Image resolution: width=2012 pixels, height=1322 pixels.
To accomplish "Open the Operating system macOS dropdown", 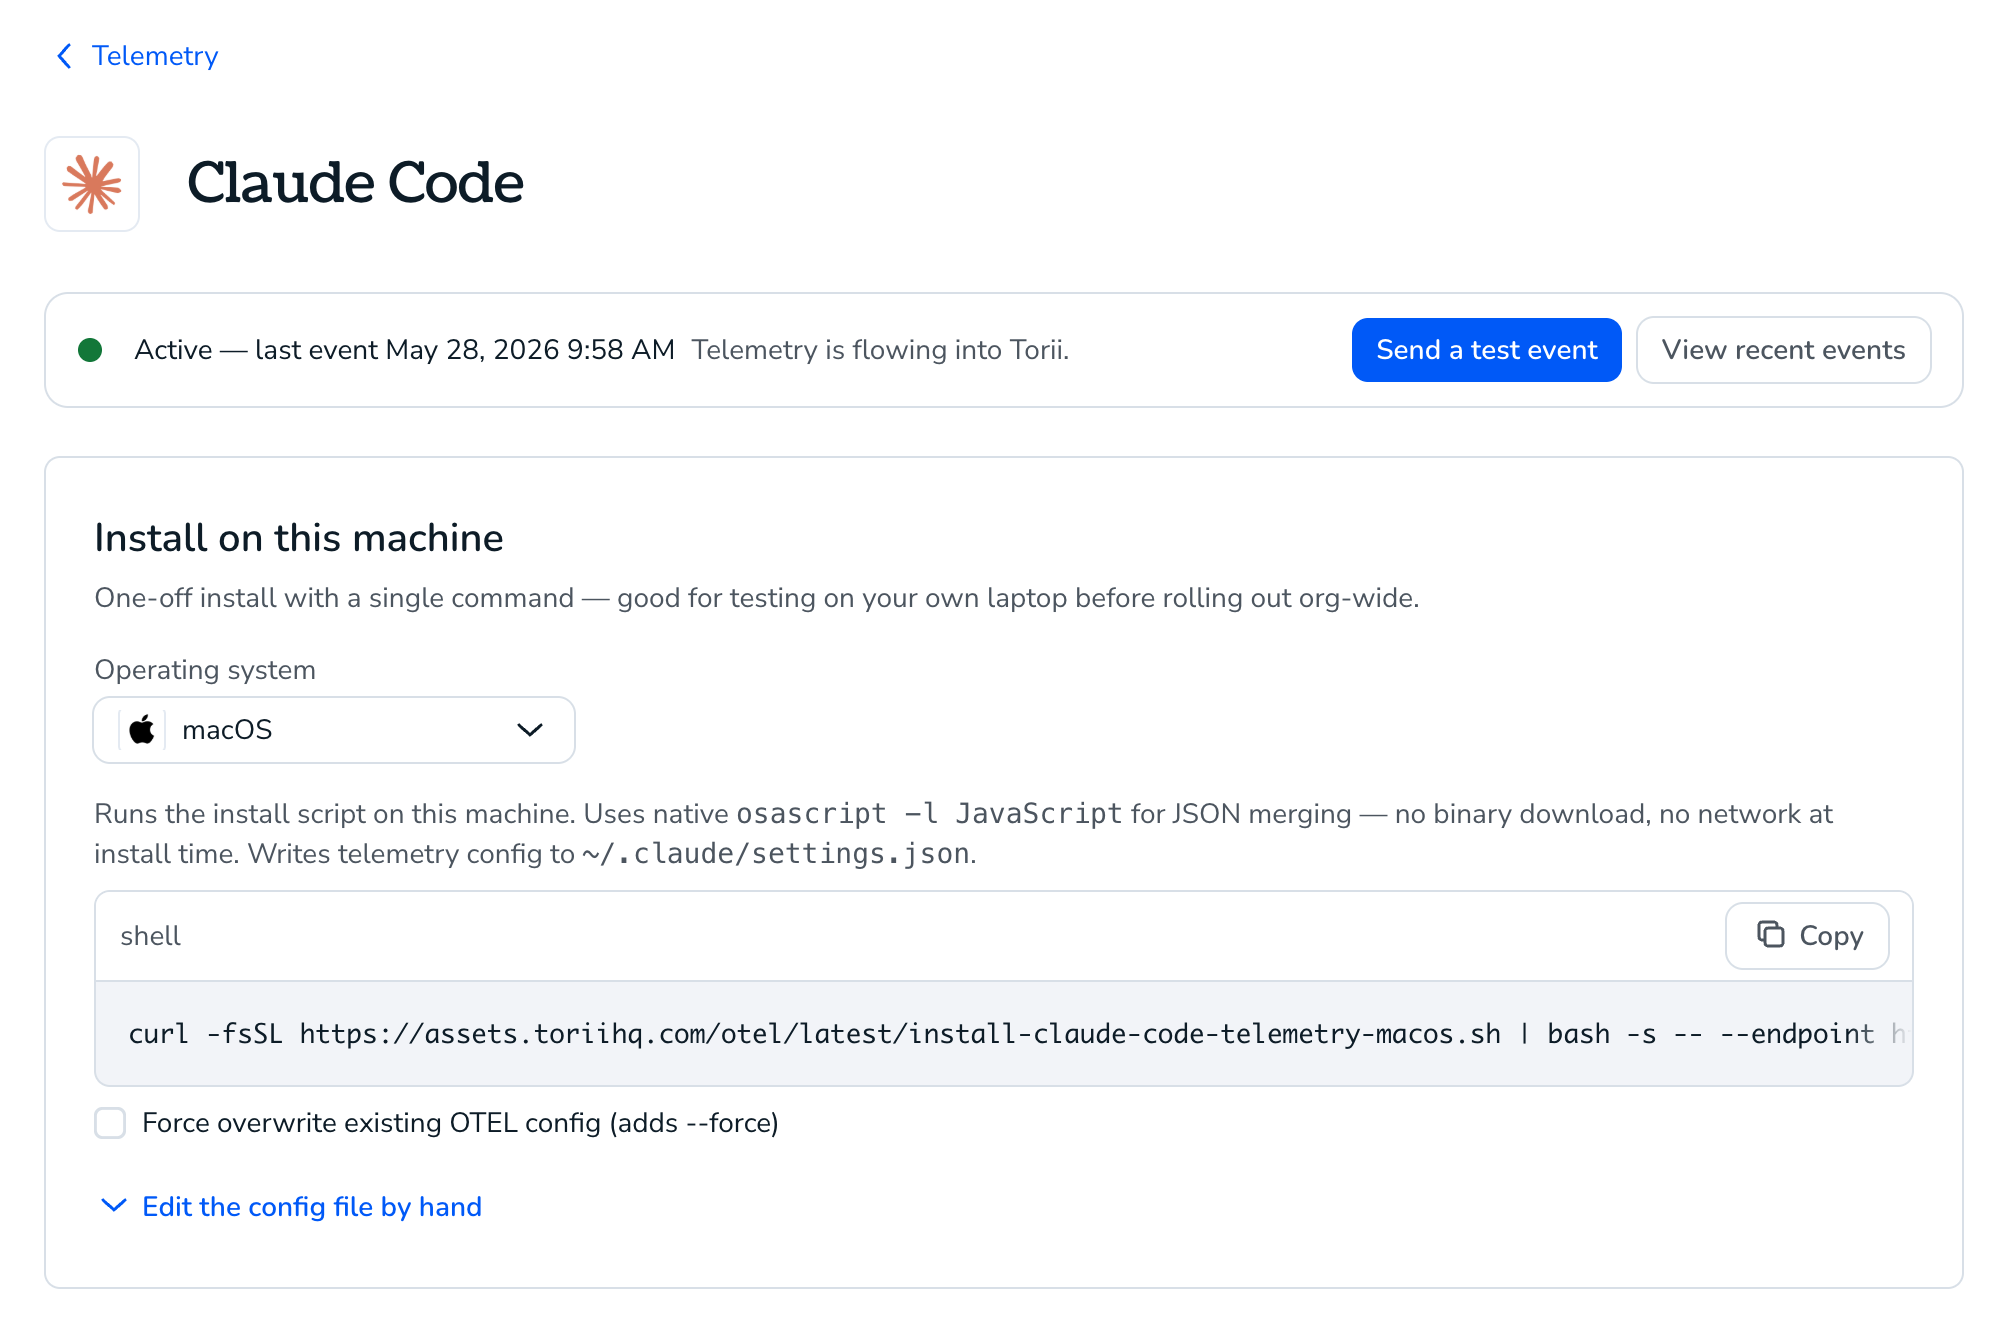I will click(x=334, y=730).
